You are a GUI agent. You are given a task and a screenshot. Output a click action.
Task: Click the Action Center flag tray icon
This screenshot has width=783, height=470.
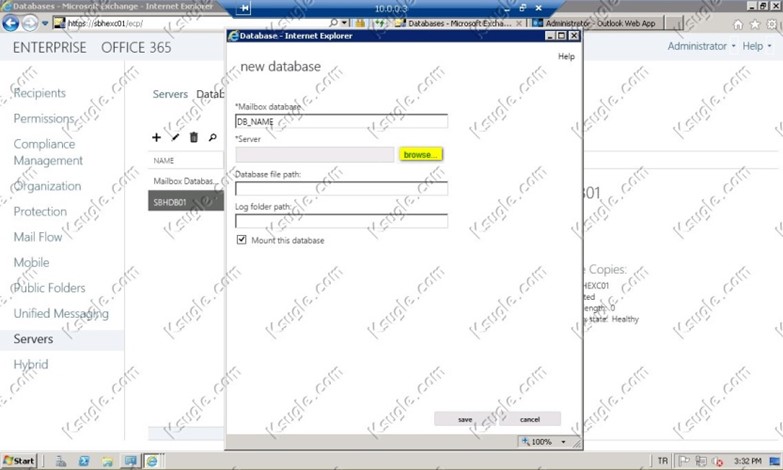(x=684, y=461)
